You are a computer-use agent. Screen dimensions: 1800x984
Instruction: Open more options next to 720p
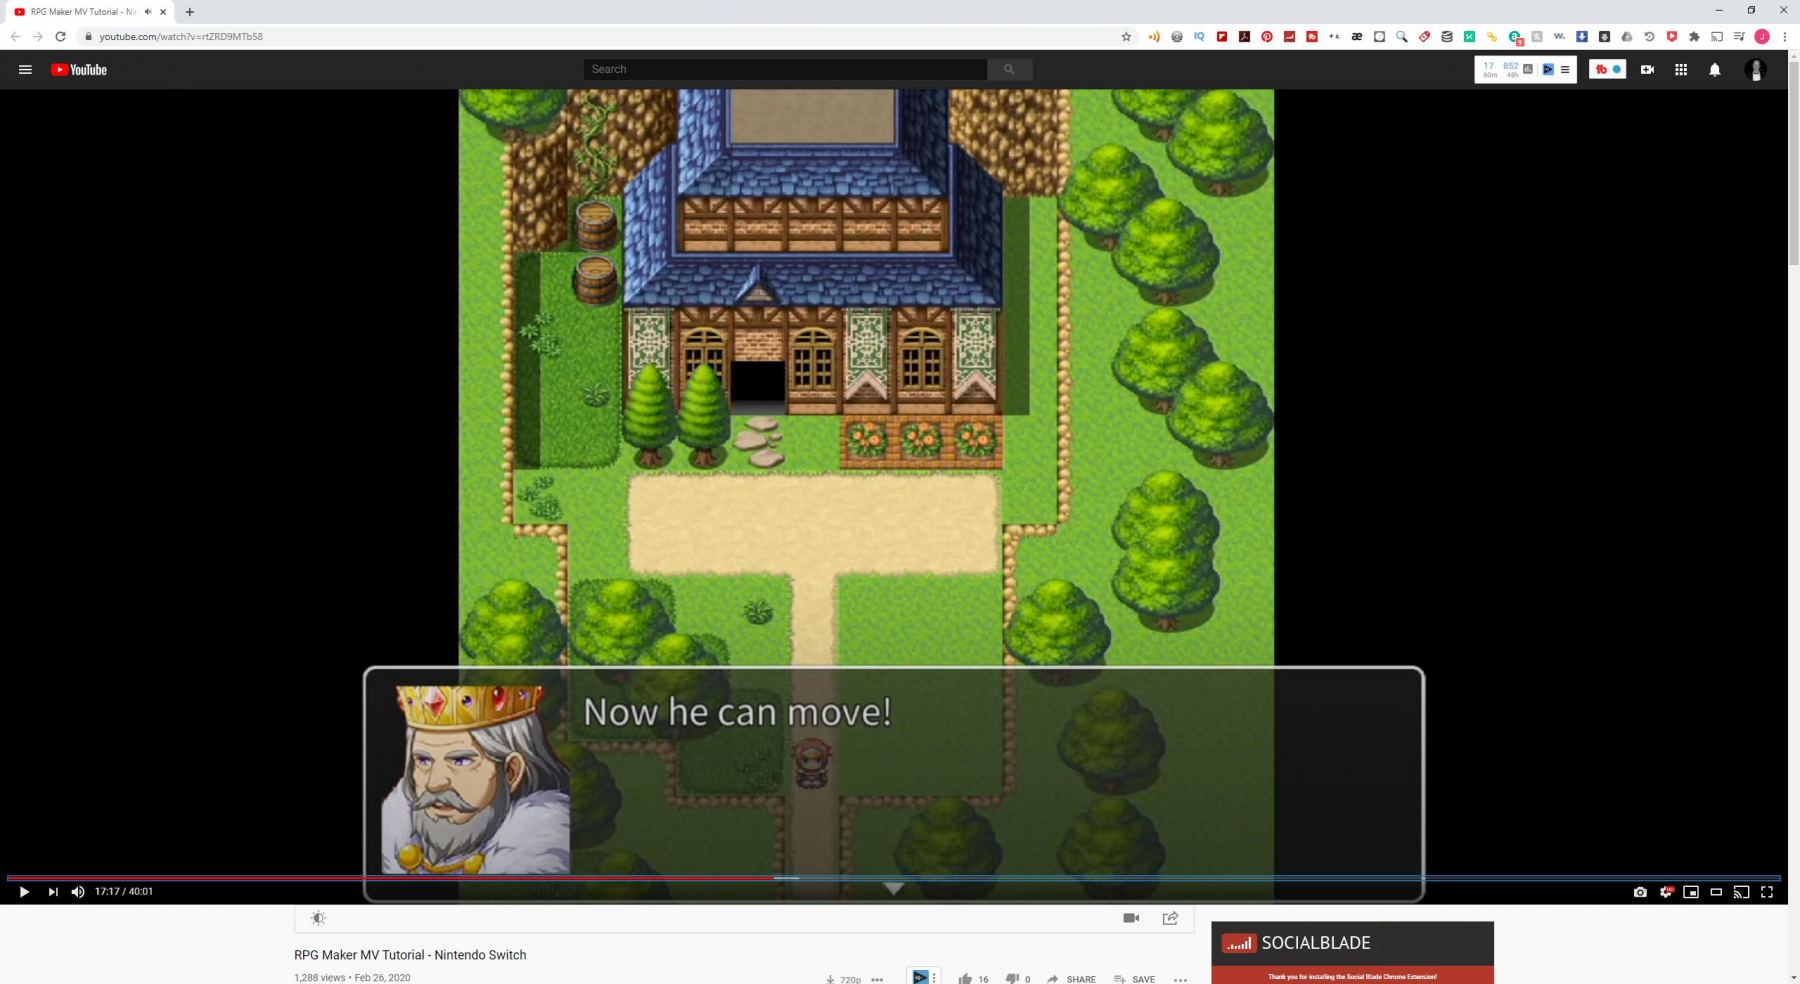pos(877,979)
